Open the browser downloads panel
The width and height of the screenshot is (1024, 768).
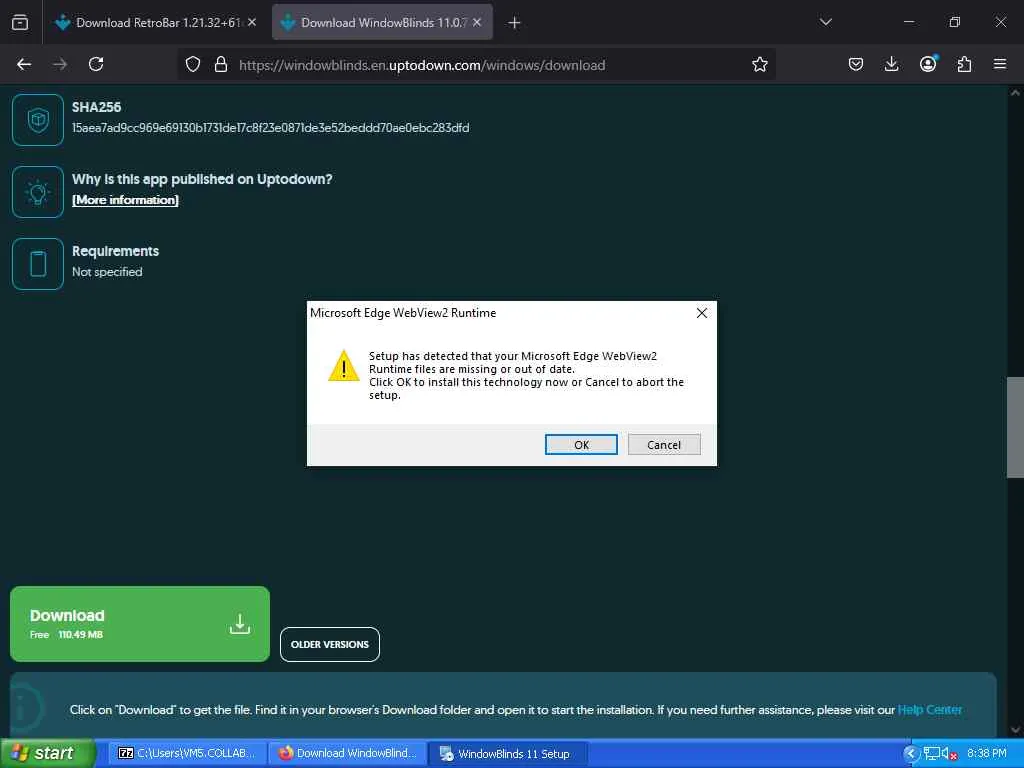pyautogui.click(x=891, y=64)
